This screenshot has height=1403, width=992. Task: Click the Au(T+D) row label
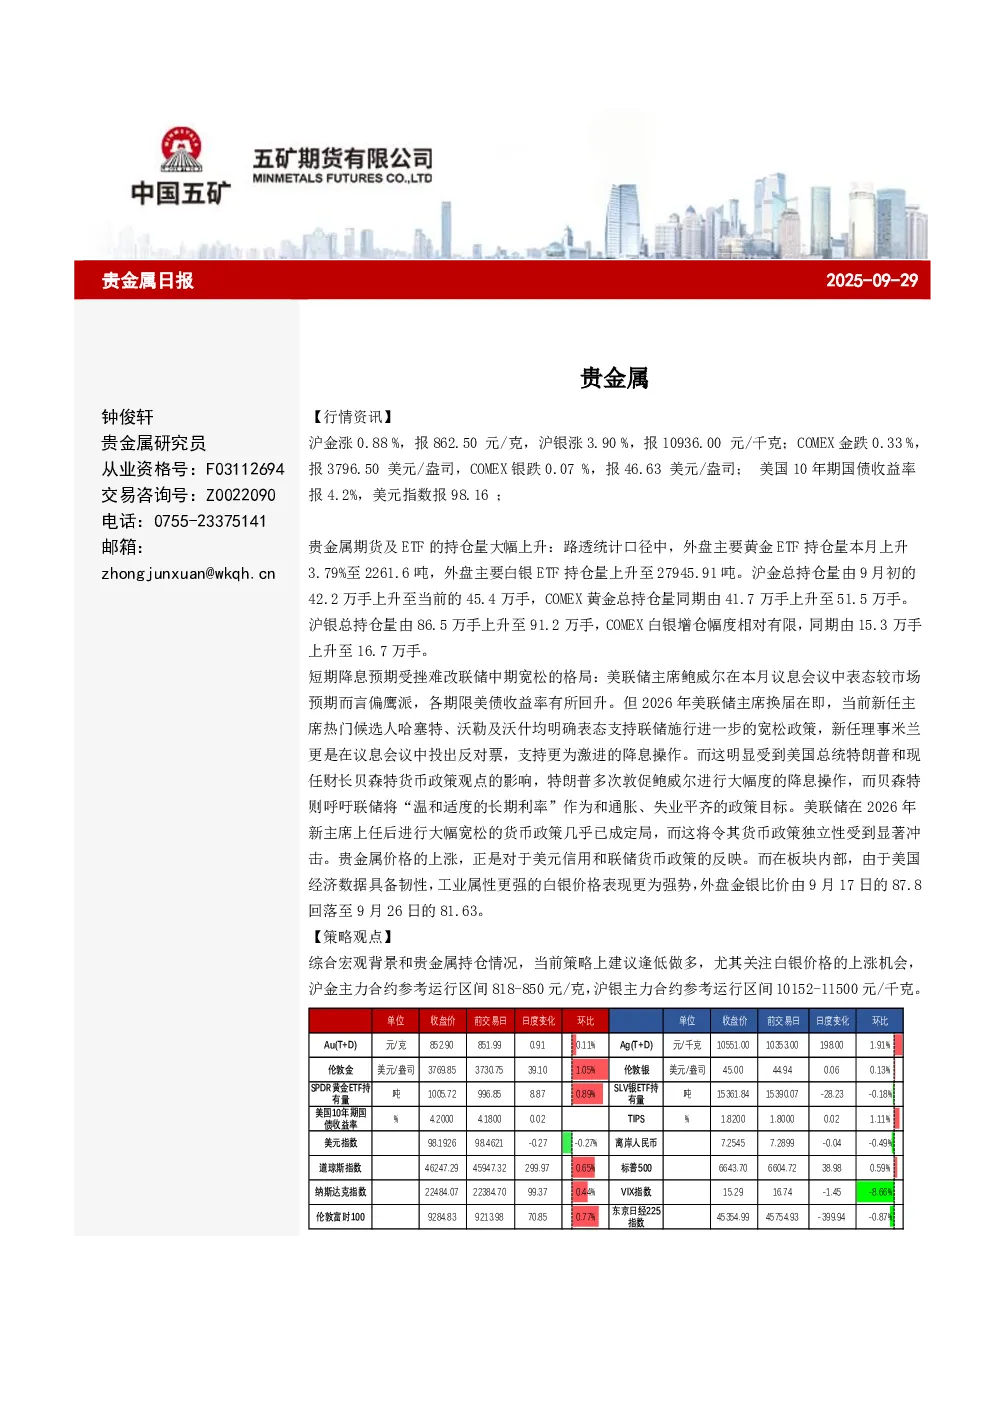[340, 1045]
